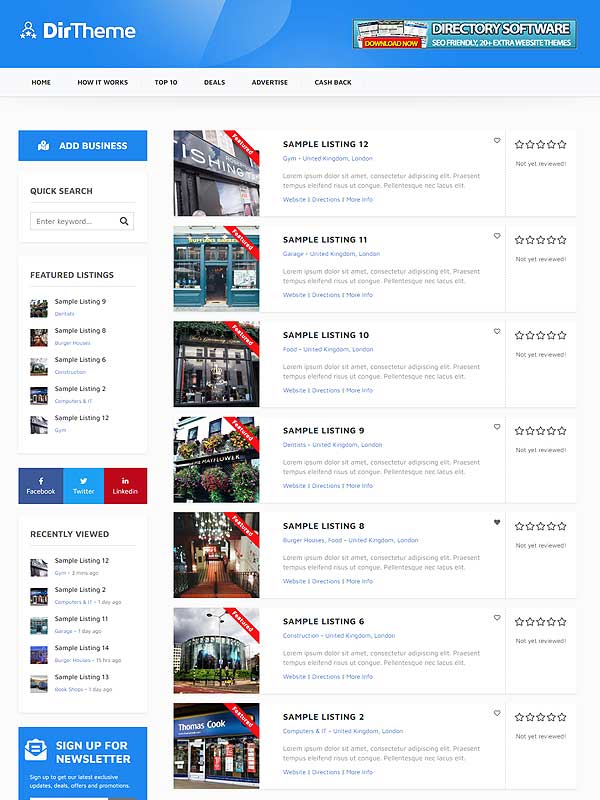This screenshot has height=800, width=600.
Task: Open Directions link for Sample Listing 9
Action: [326, 486]
